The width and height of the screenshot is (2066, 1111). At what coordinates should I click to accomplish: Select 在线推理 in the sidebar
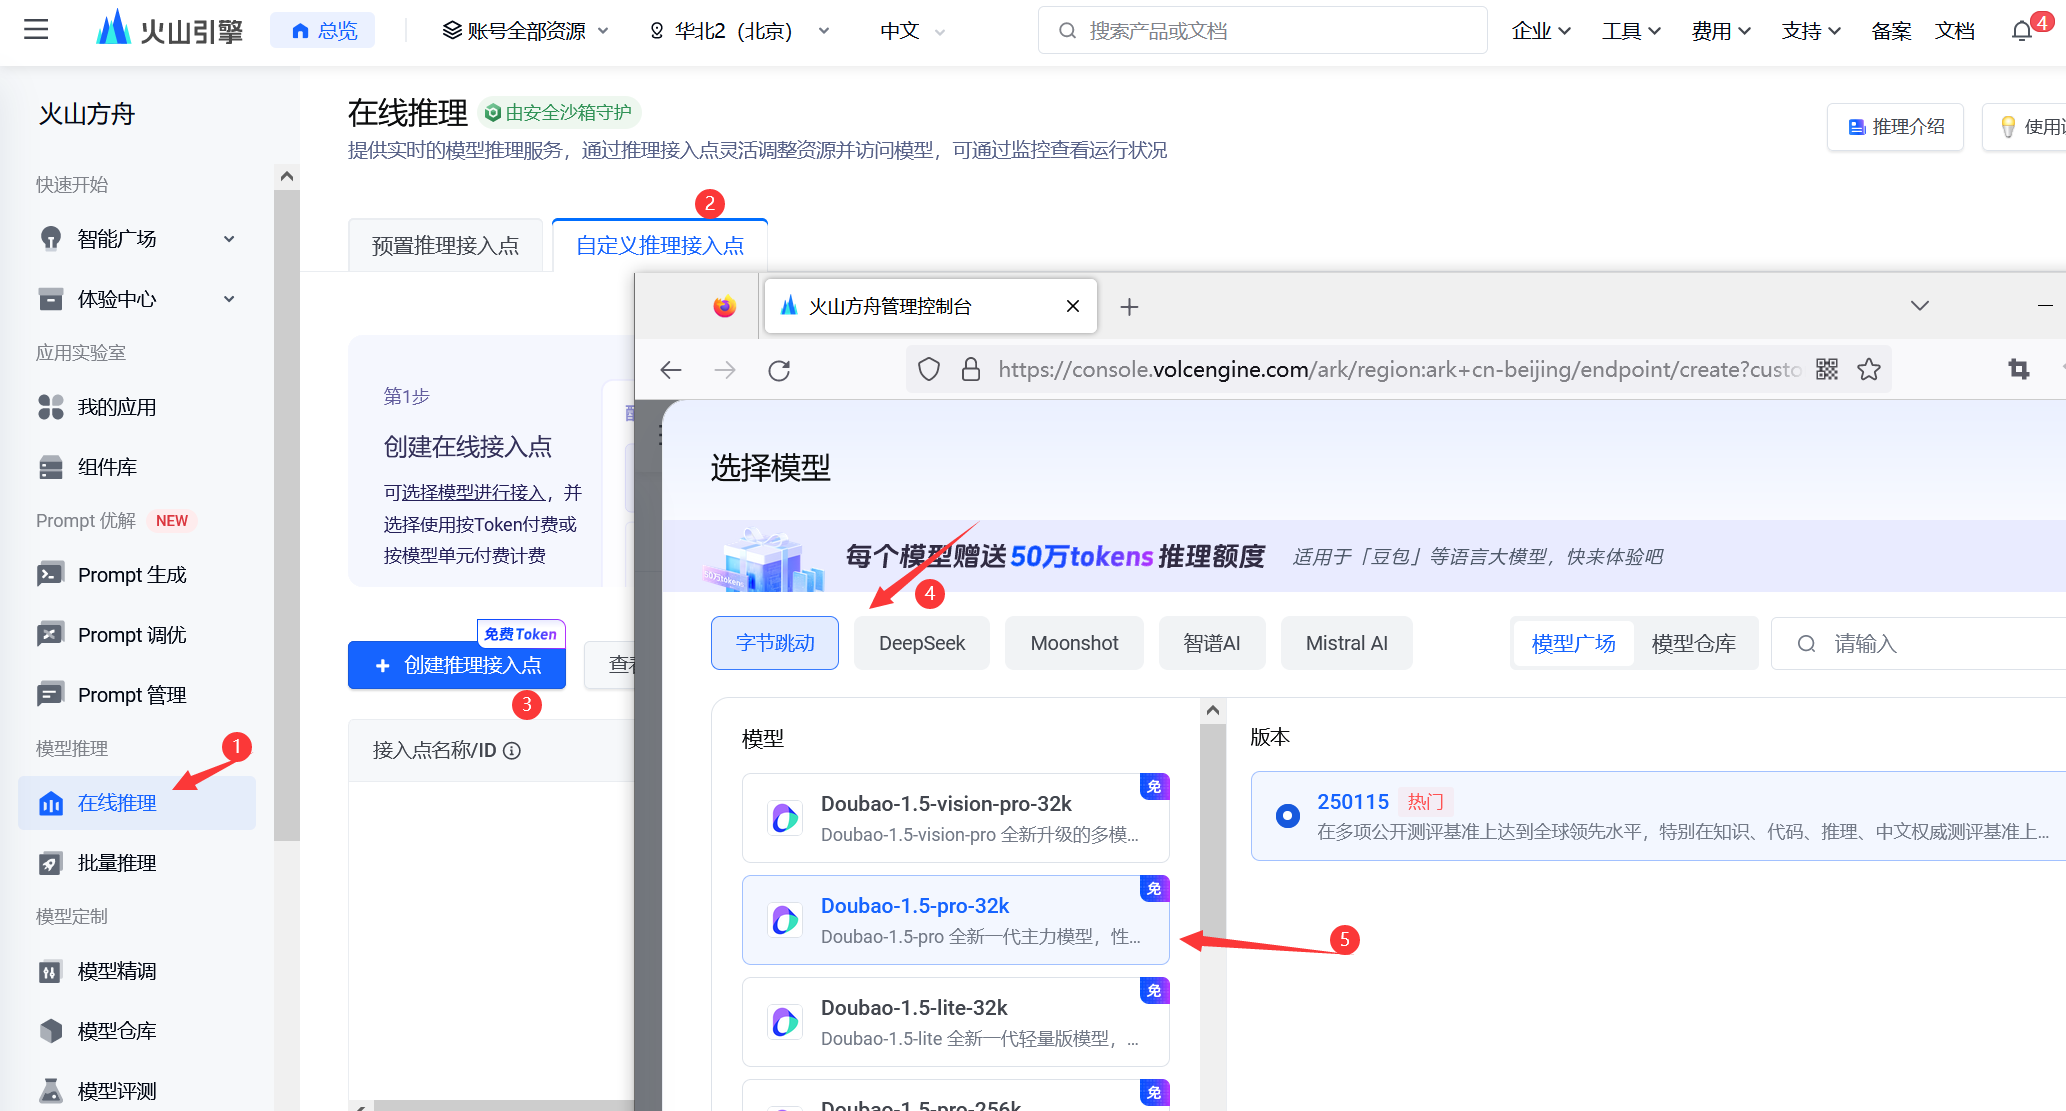click(x=137, y=803)
